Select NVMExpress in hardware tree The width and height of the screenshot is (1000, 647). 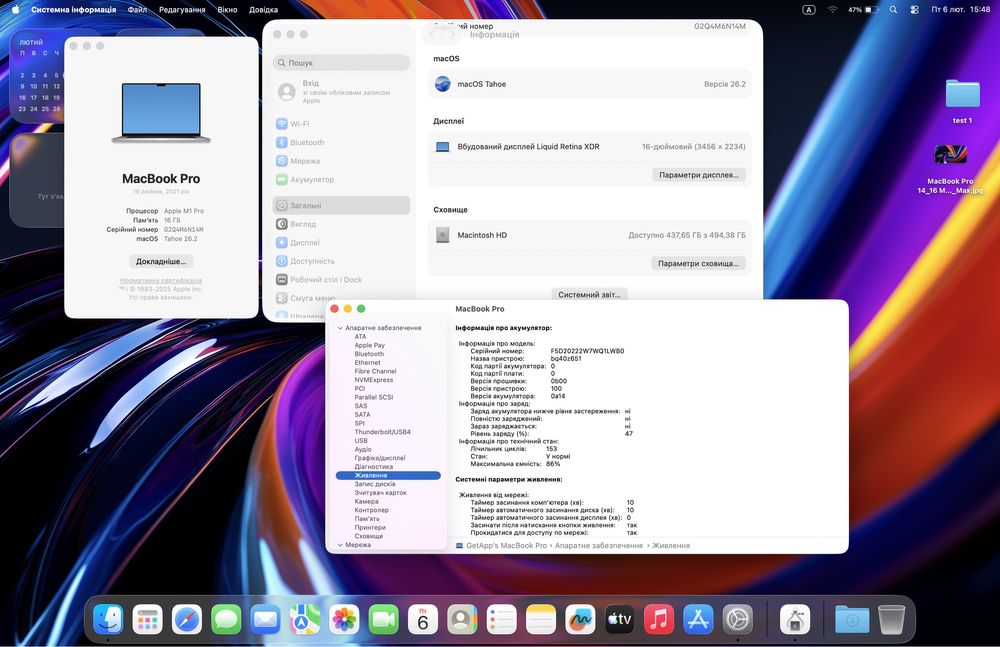[x=374, y=380]
